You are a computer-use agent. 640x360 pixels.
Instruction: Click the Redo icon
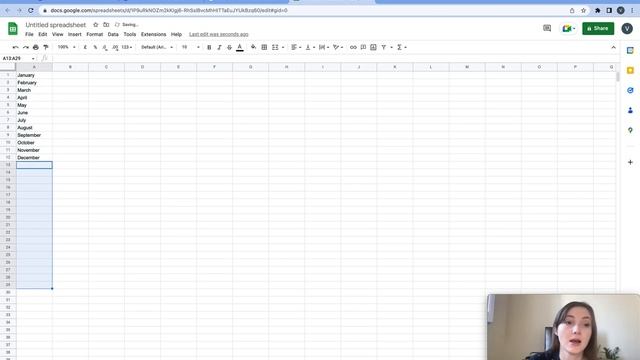click(x=26, y=47)
